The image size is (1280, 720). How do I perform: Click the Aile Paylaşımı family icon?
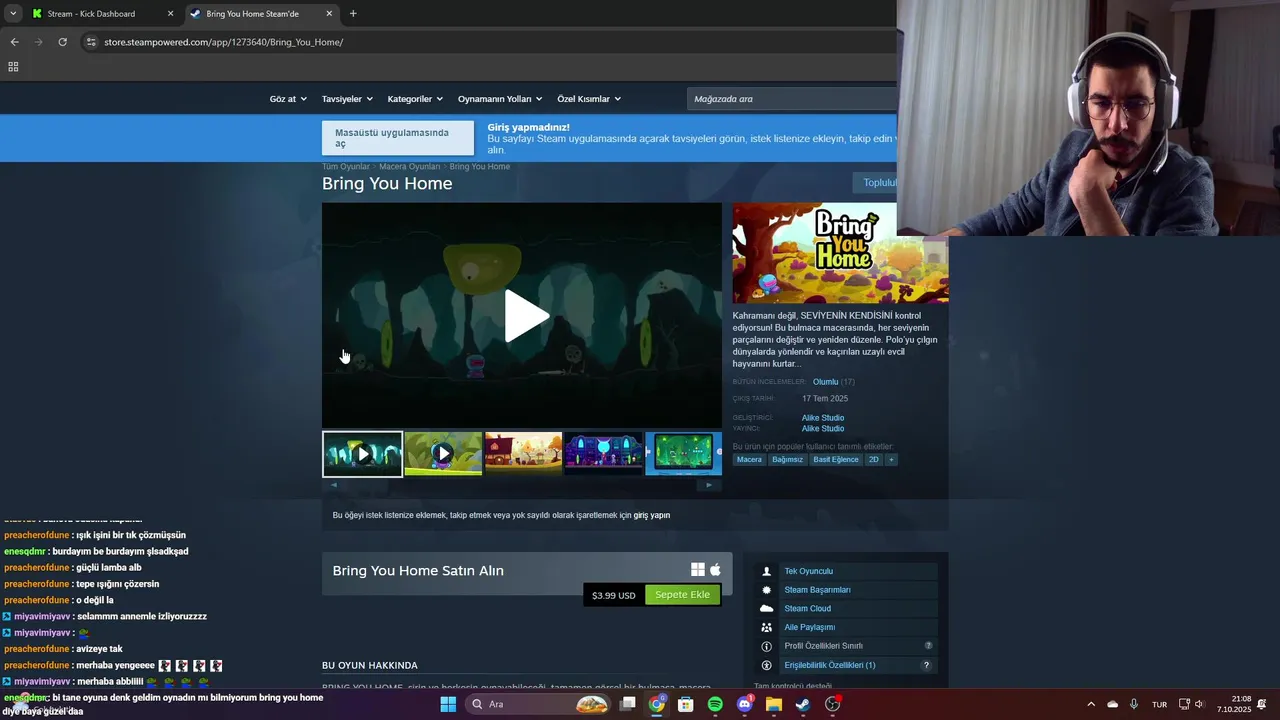tap(767, 627)
